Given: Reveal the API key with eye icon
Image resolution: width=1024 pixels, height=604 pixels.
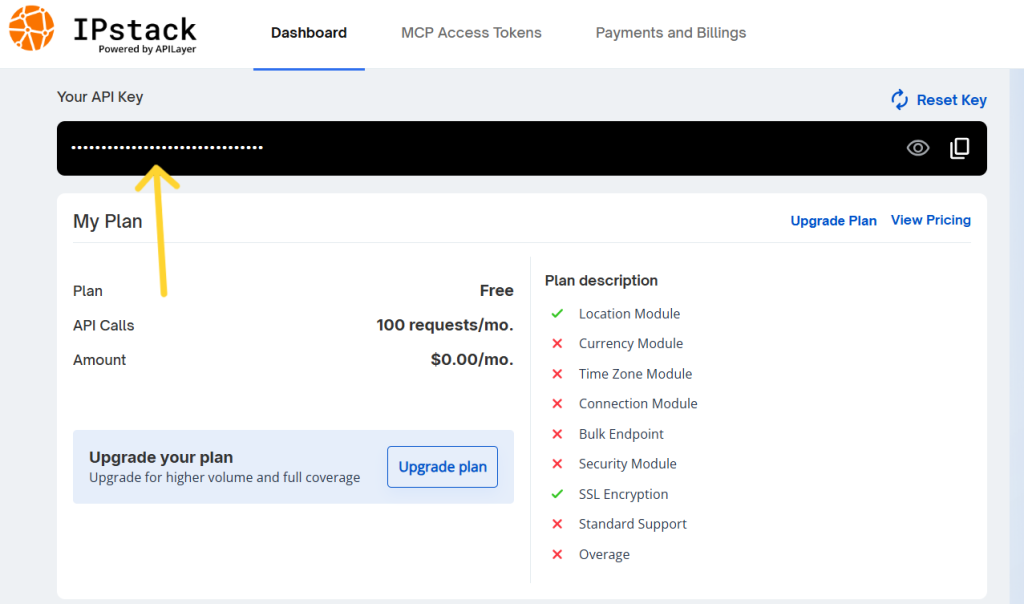Looking at the screenshot, I should tap(918, 148).
